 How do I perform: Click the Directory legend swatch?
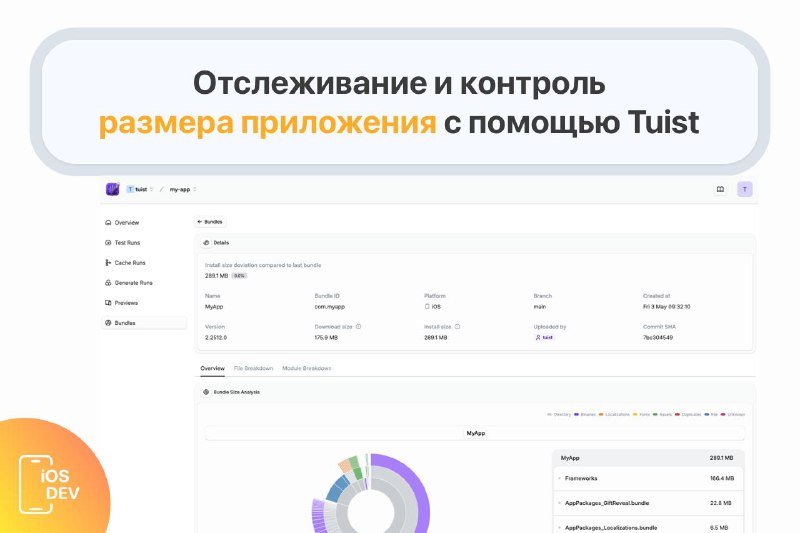[549, 415]
